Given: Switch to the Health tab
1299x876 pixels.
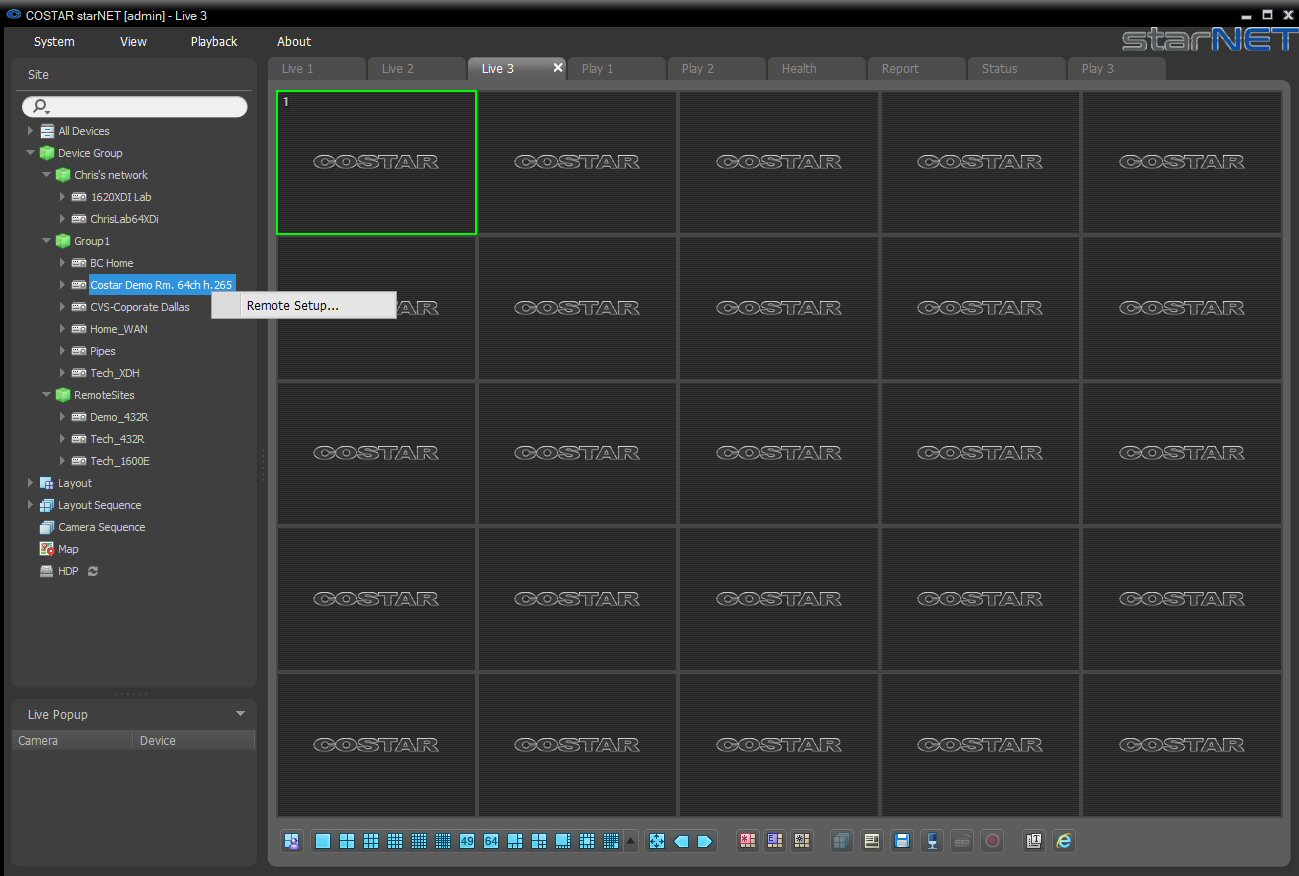Looking at the screenshot, I should click(816, 69).
